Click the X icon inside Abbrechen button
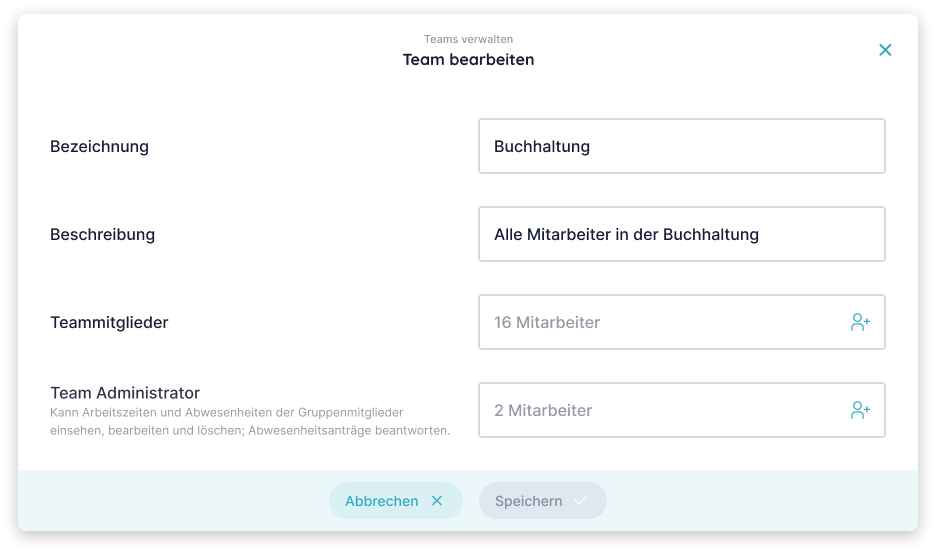The image size is (936, 553). [436, 501]
